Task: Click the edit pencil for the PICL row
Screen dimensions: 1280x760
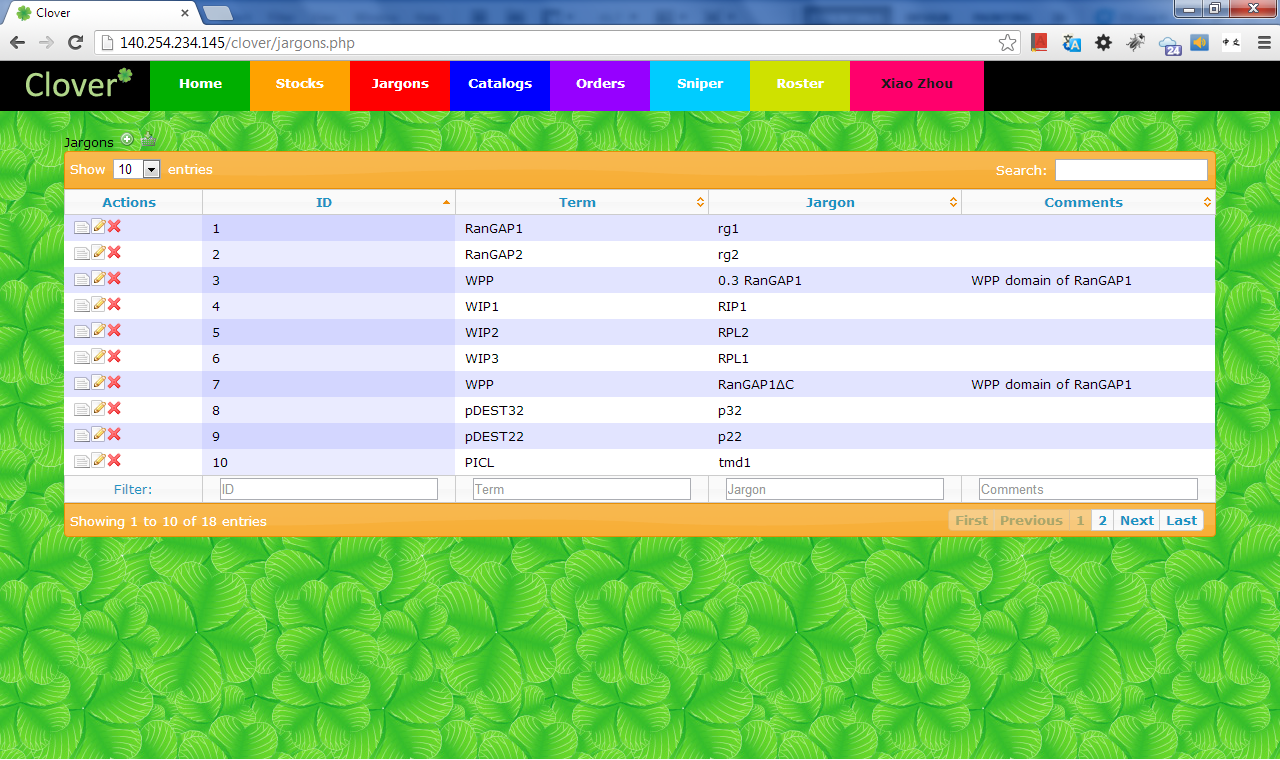Action: 97,460
